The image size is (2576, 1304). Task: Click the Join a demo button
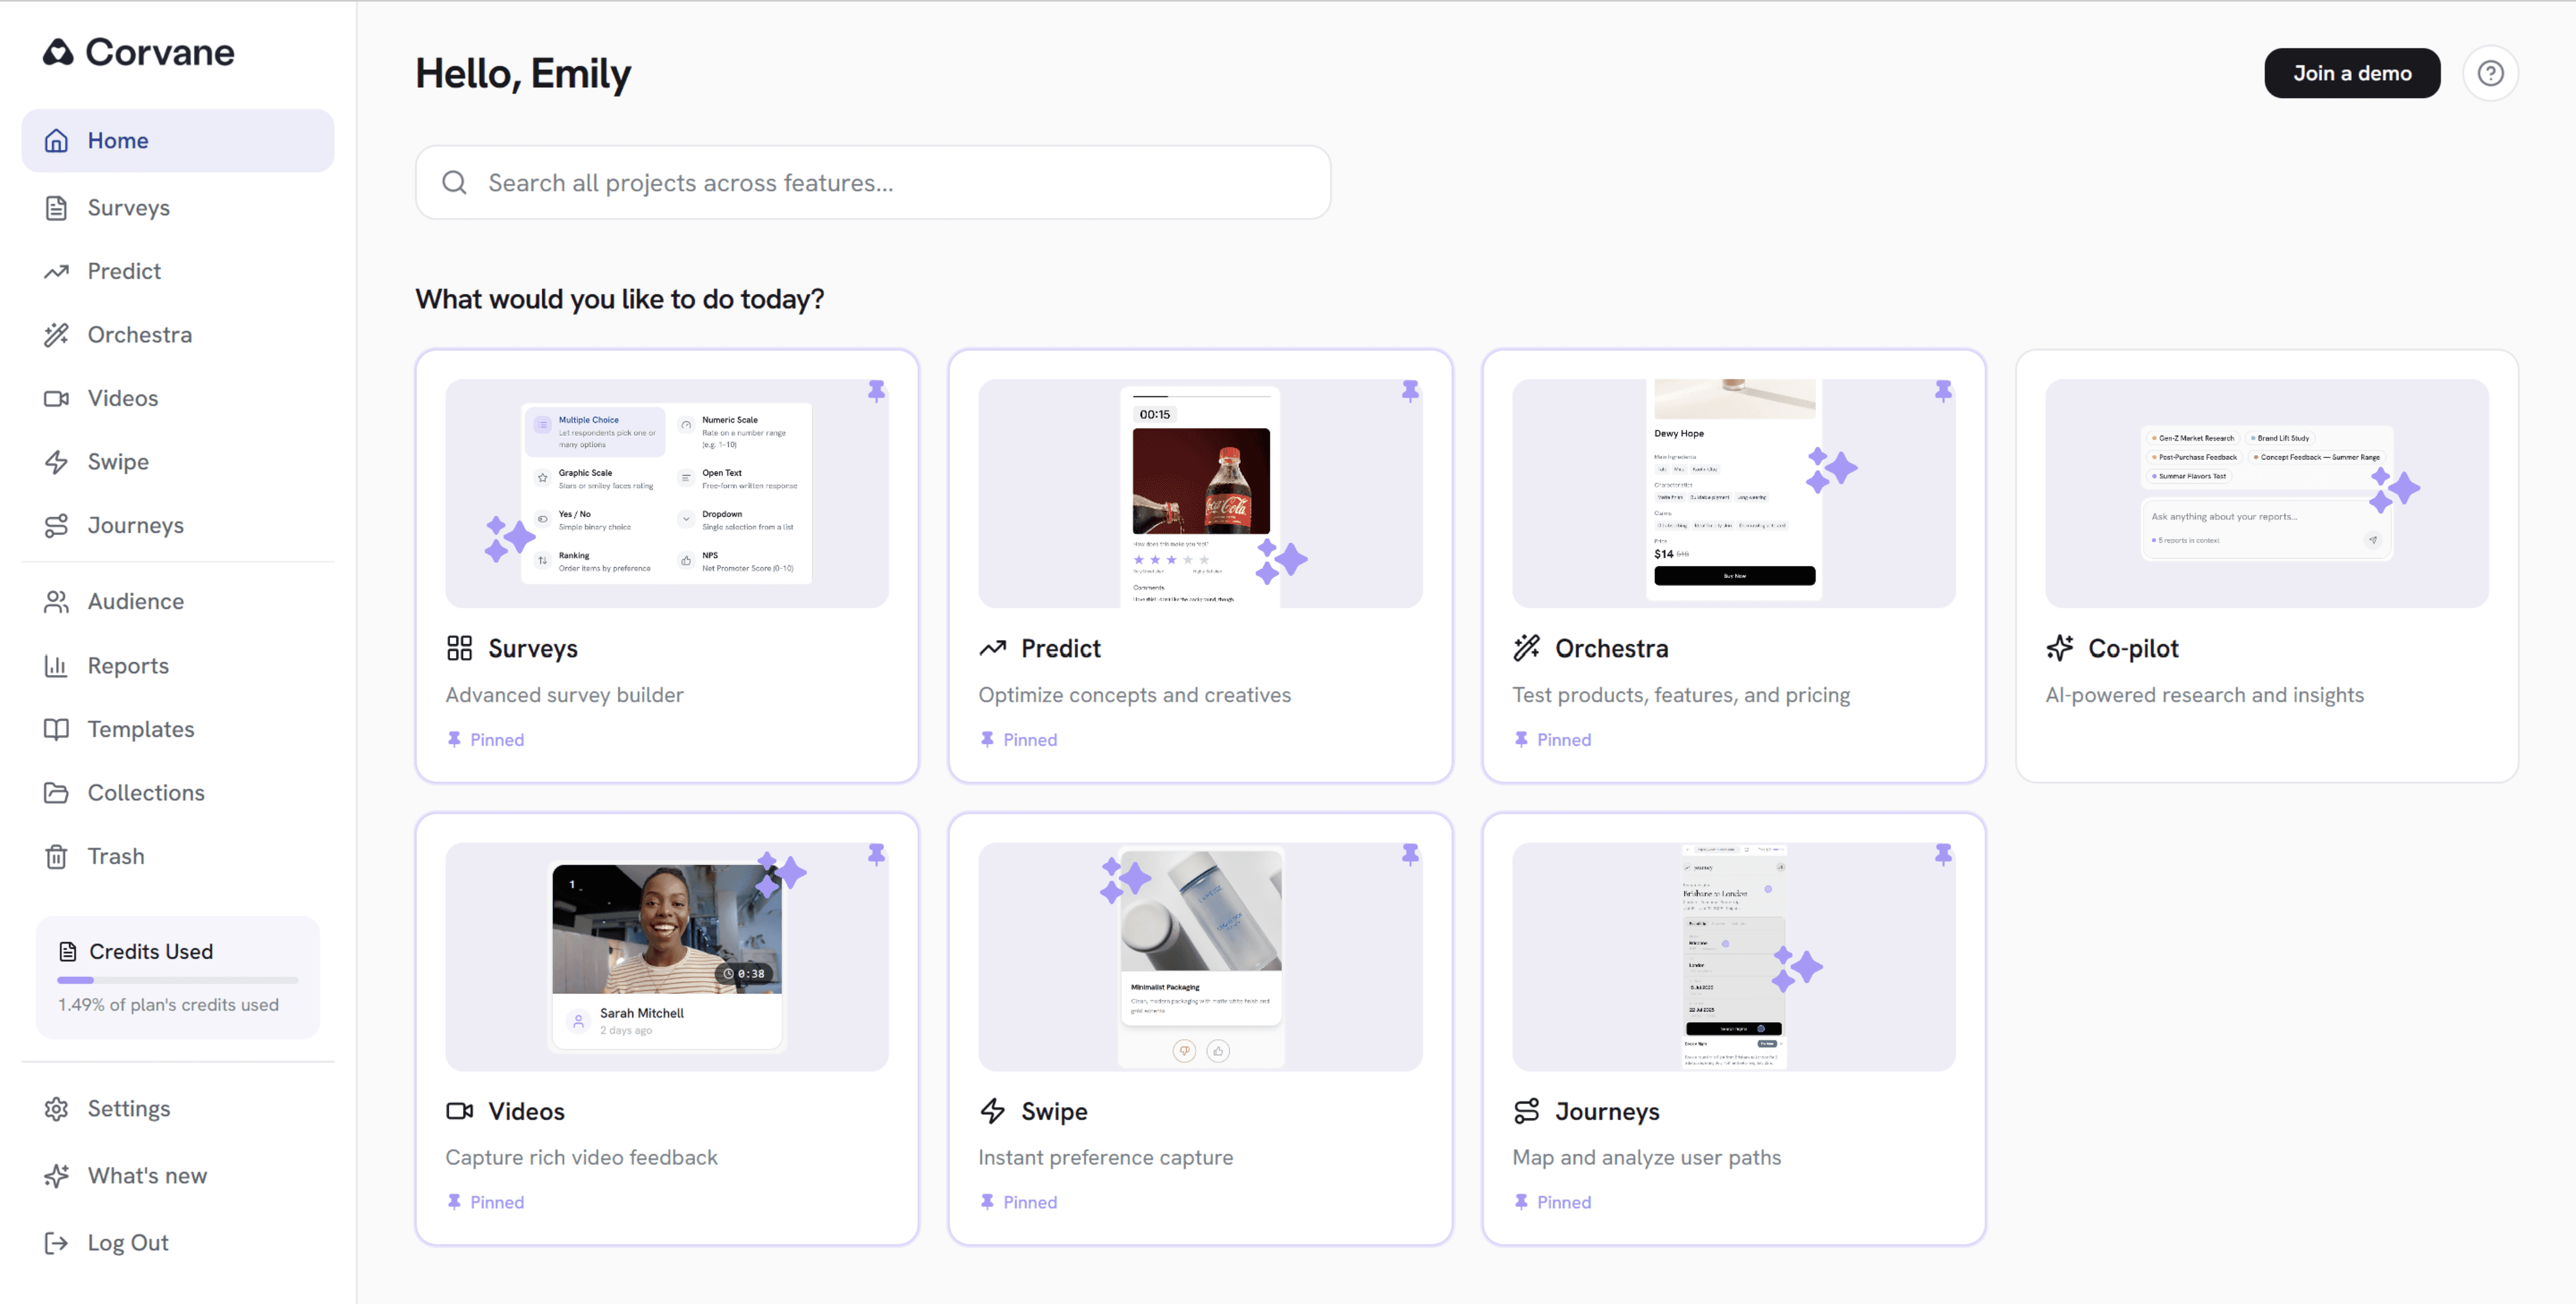[x=2351, y=73]
